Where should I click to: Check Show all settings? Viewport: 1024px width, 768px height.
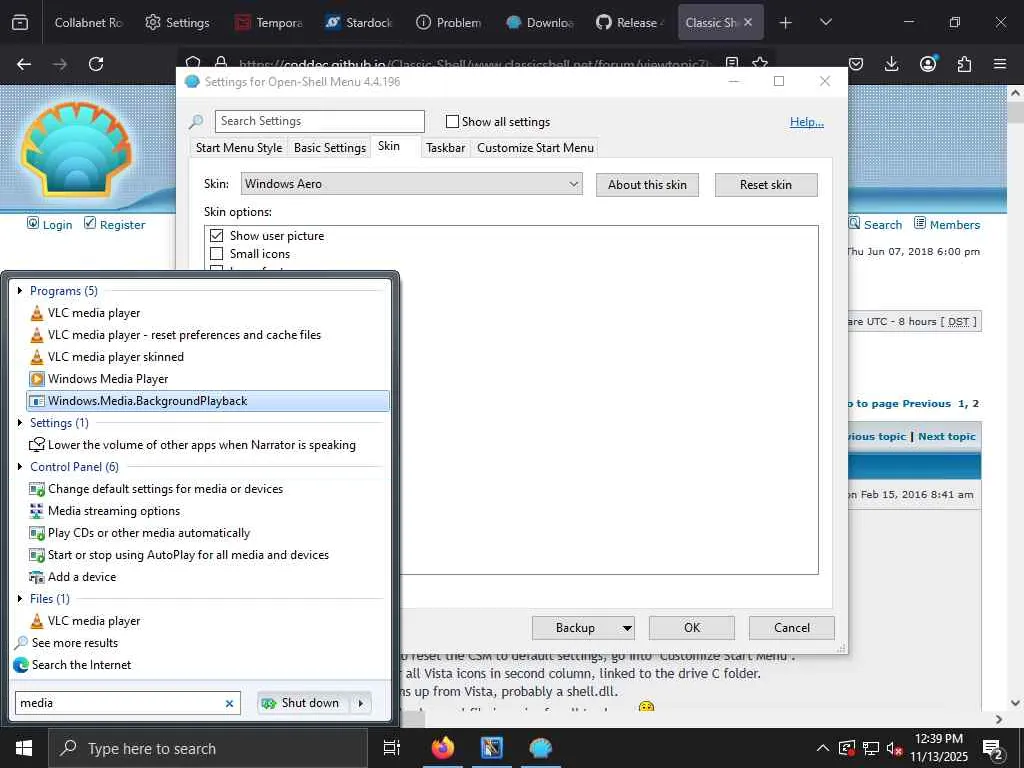pyautogui.click(x=452, y=121)
